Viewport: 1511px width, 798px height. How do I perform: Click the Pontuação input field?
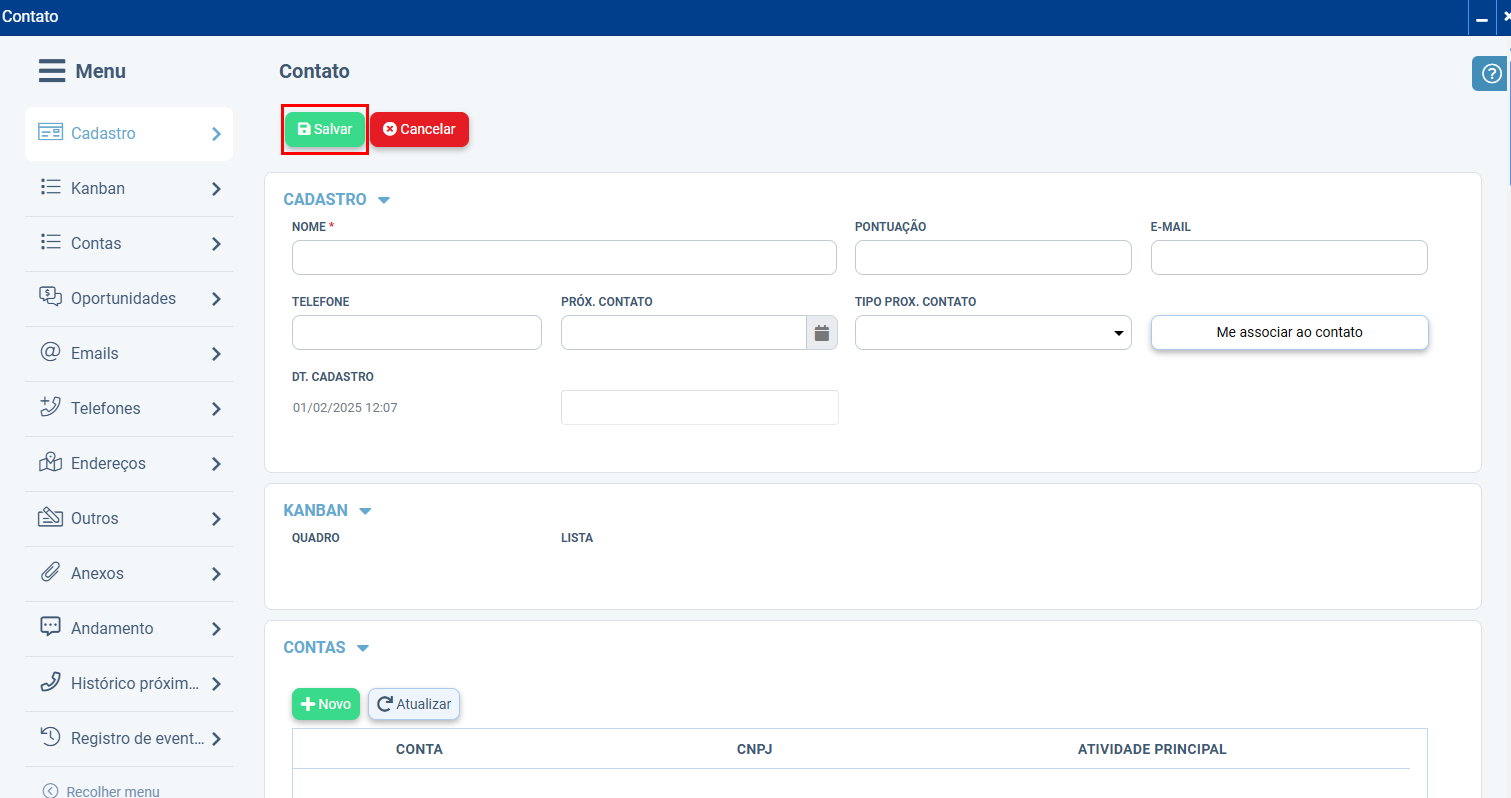point(993,257)
